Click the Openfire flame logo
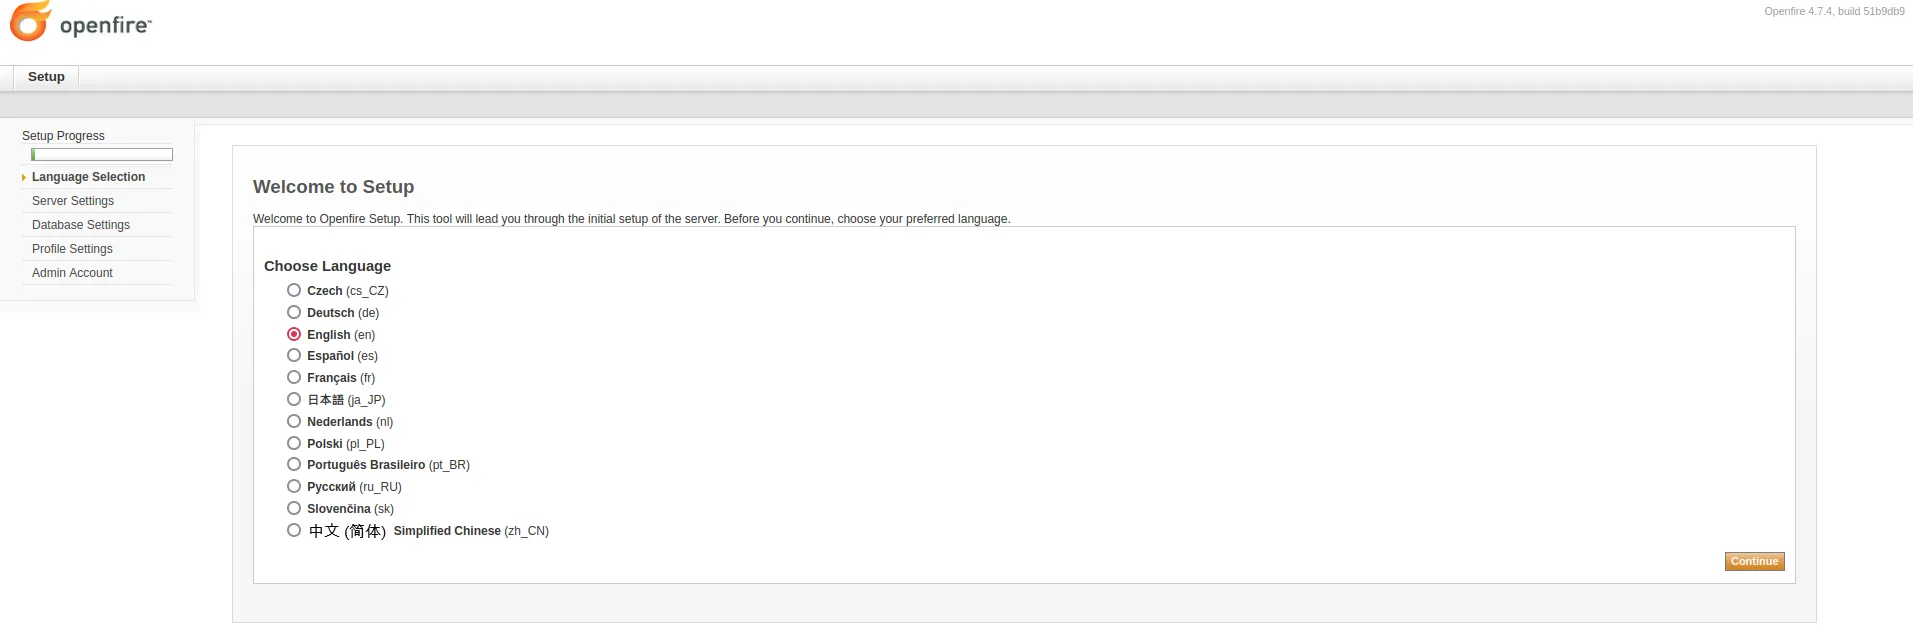The image size is (1913, 630). point(30,22)
